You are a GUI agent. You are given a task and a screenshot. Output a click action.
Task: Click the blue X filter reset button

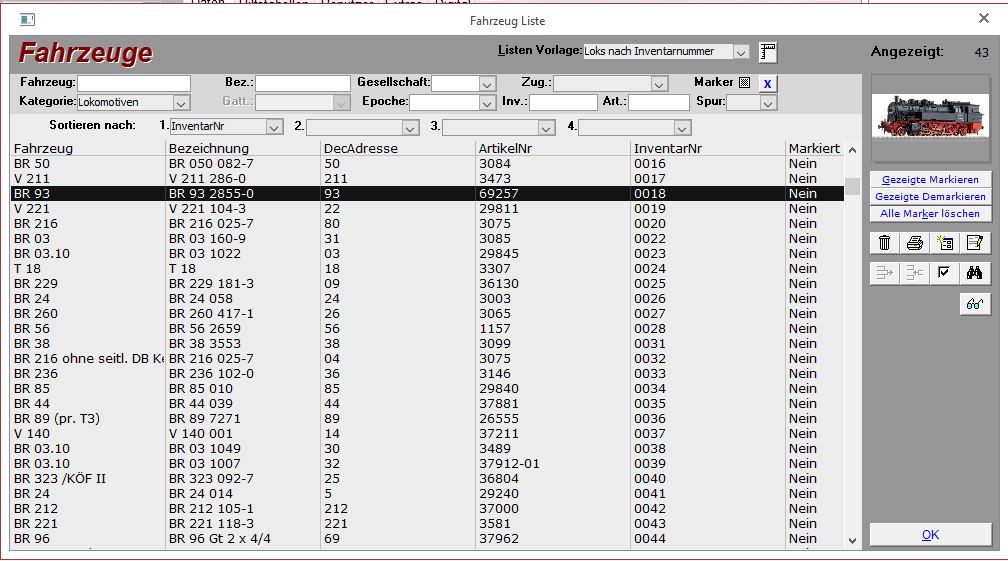(x=767, y=84)
